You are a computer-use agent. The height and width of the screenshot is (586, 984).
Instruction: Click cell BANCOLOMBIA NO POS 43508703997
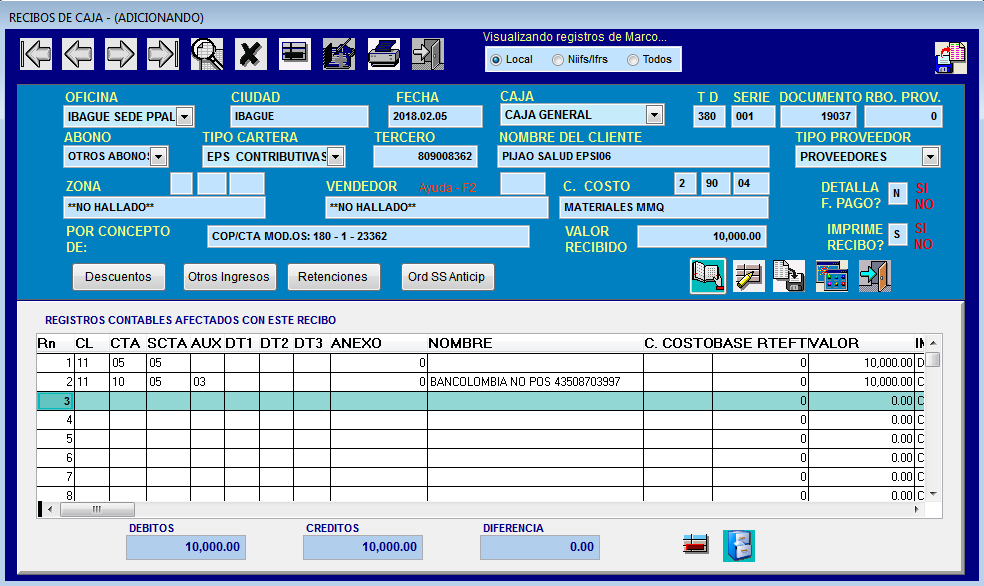pyautogui.click(x=535, y=381)
